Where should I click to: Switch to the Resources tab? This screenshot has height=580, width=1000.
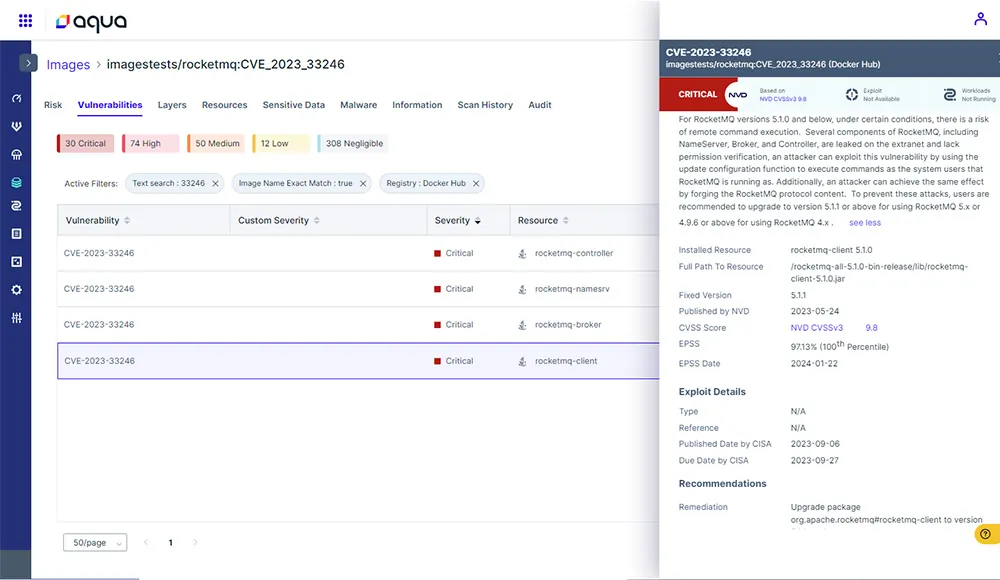224,105
